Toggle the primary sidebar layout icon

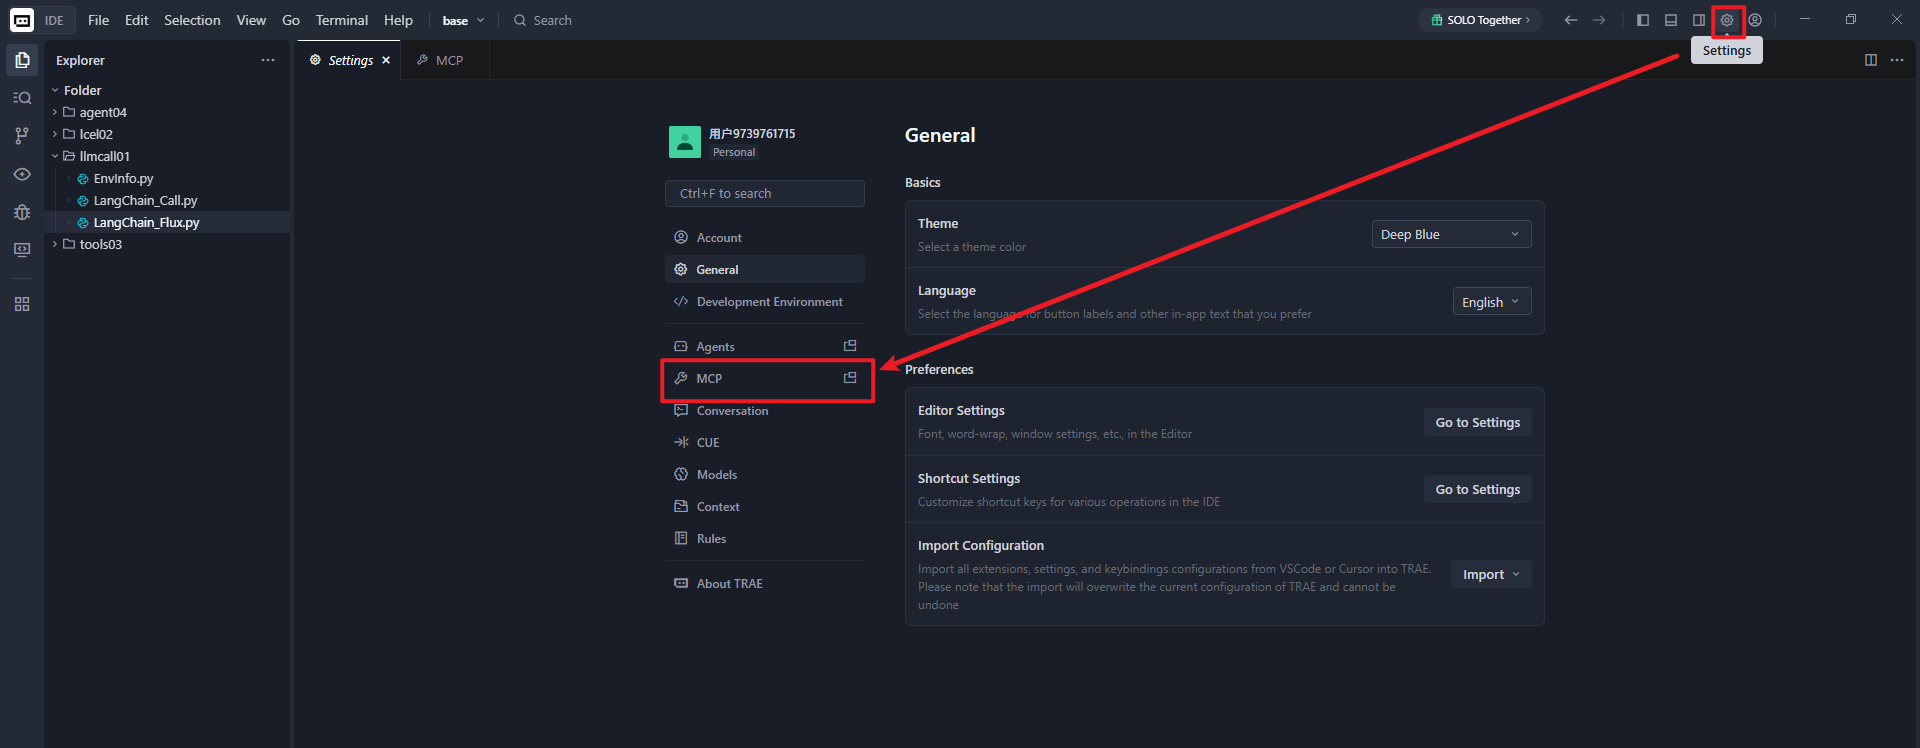click(1643, 20)
